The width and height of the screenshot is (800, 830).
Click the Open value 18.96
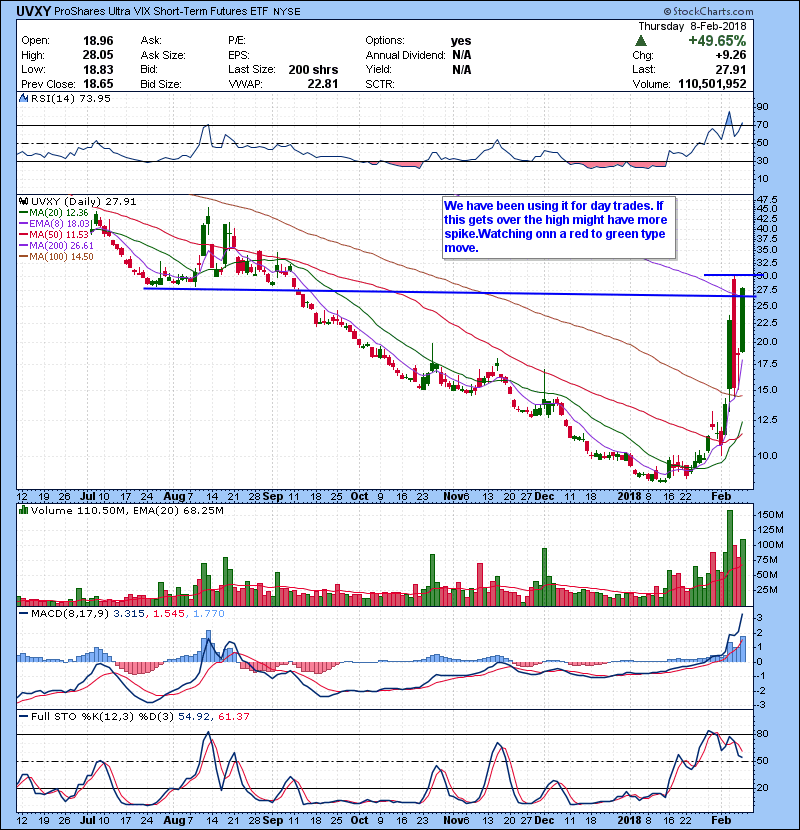[x=98, y=41]
